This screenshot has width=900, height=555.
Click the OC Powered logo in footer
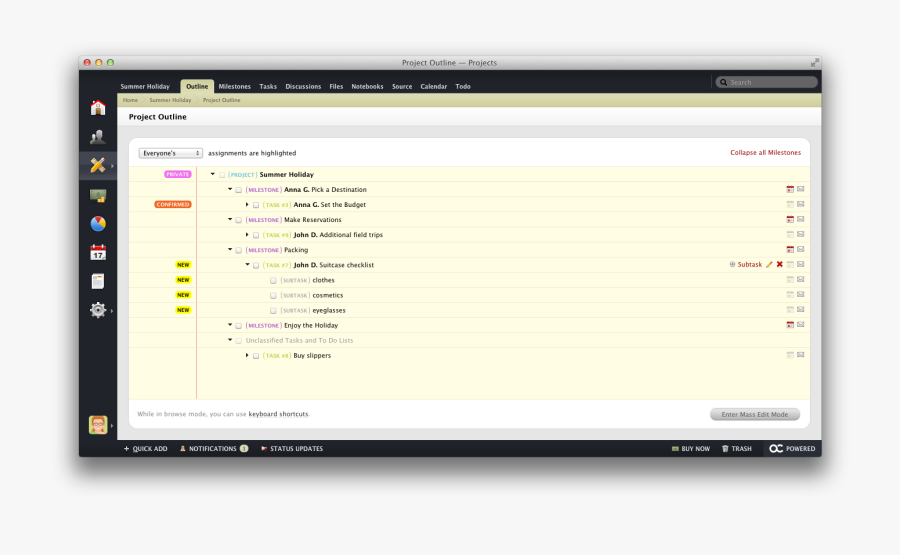(792, 449)
